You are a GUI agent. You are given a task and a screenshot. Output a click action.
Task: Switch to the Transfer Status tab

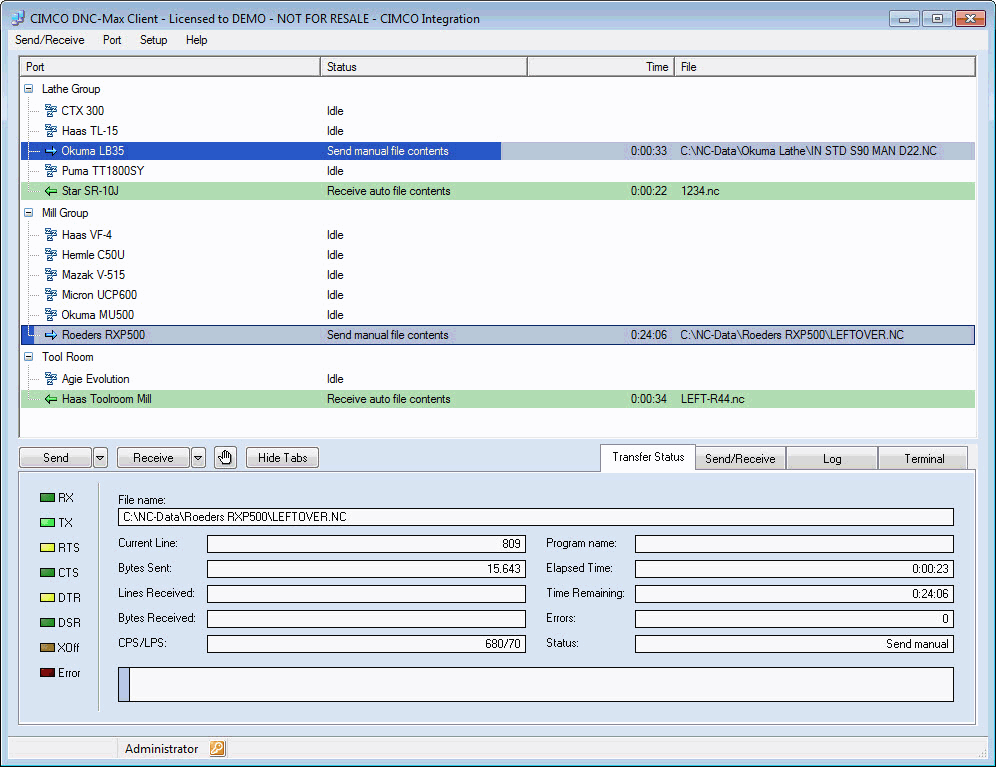(x=648, y=458)
